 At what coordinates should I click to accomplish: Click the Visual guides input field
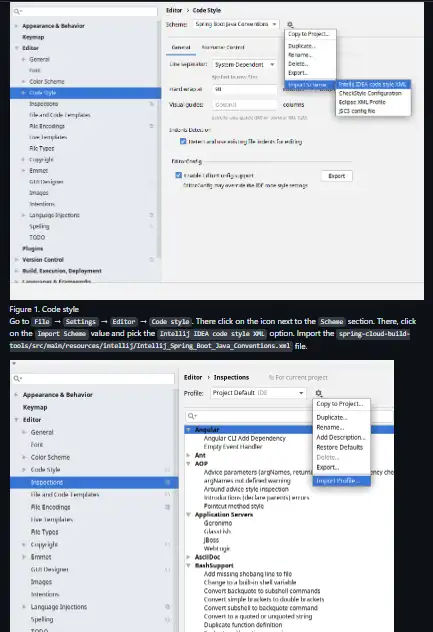point(245,105)
